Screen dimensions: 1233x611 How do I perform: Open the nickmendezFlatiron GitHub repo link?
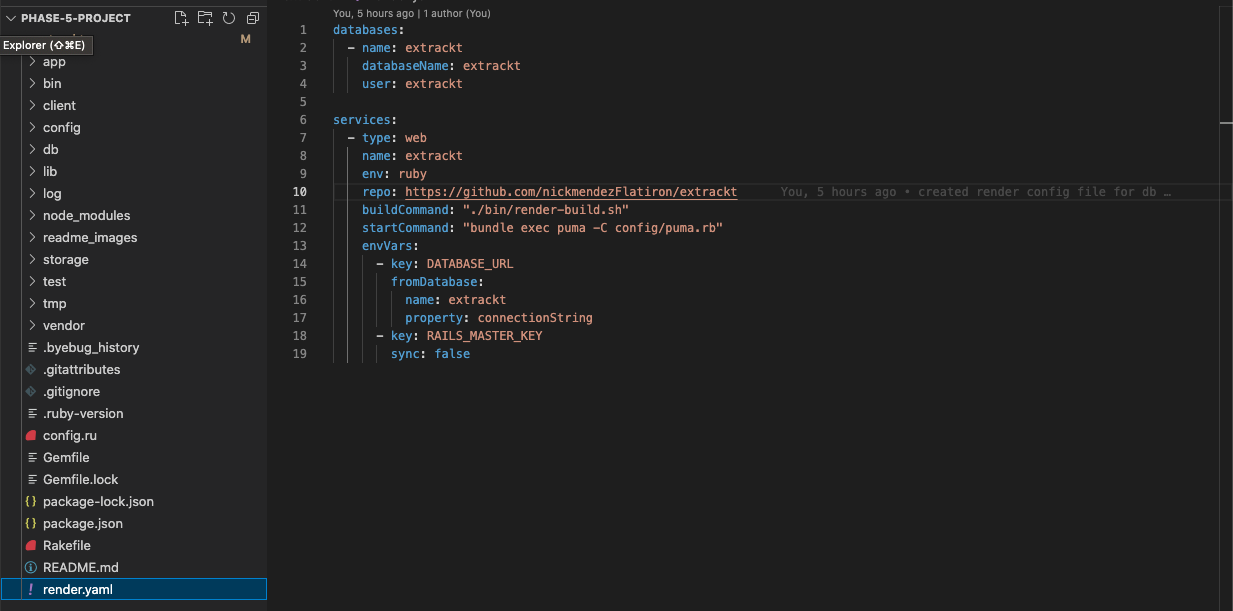tap(572, 191)
